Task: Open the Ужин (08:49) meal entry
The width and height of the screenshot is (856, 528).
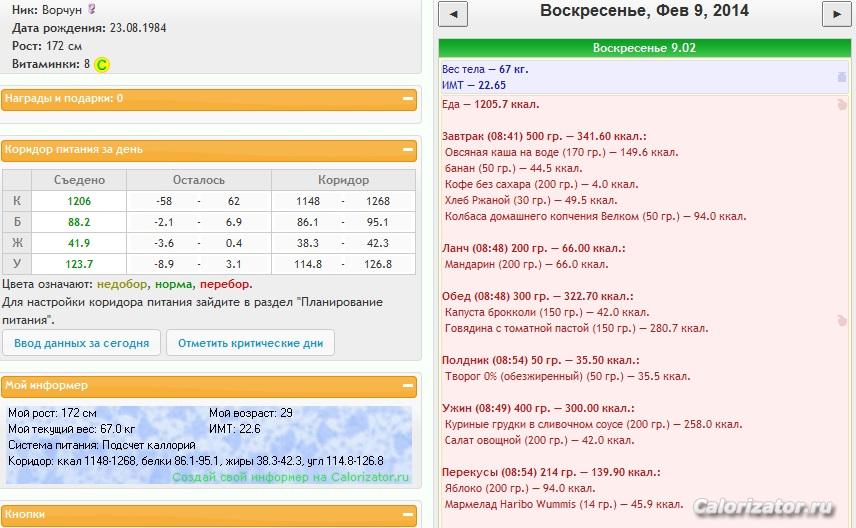Action: point(538,408)
